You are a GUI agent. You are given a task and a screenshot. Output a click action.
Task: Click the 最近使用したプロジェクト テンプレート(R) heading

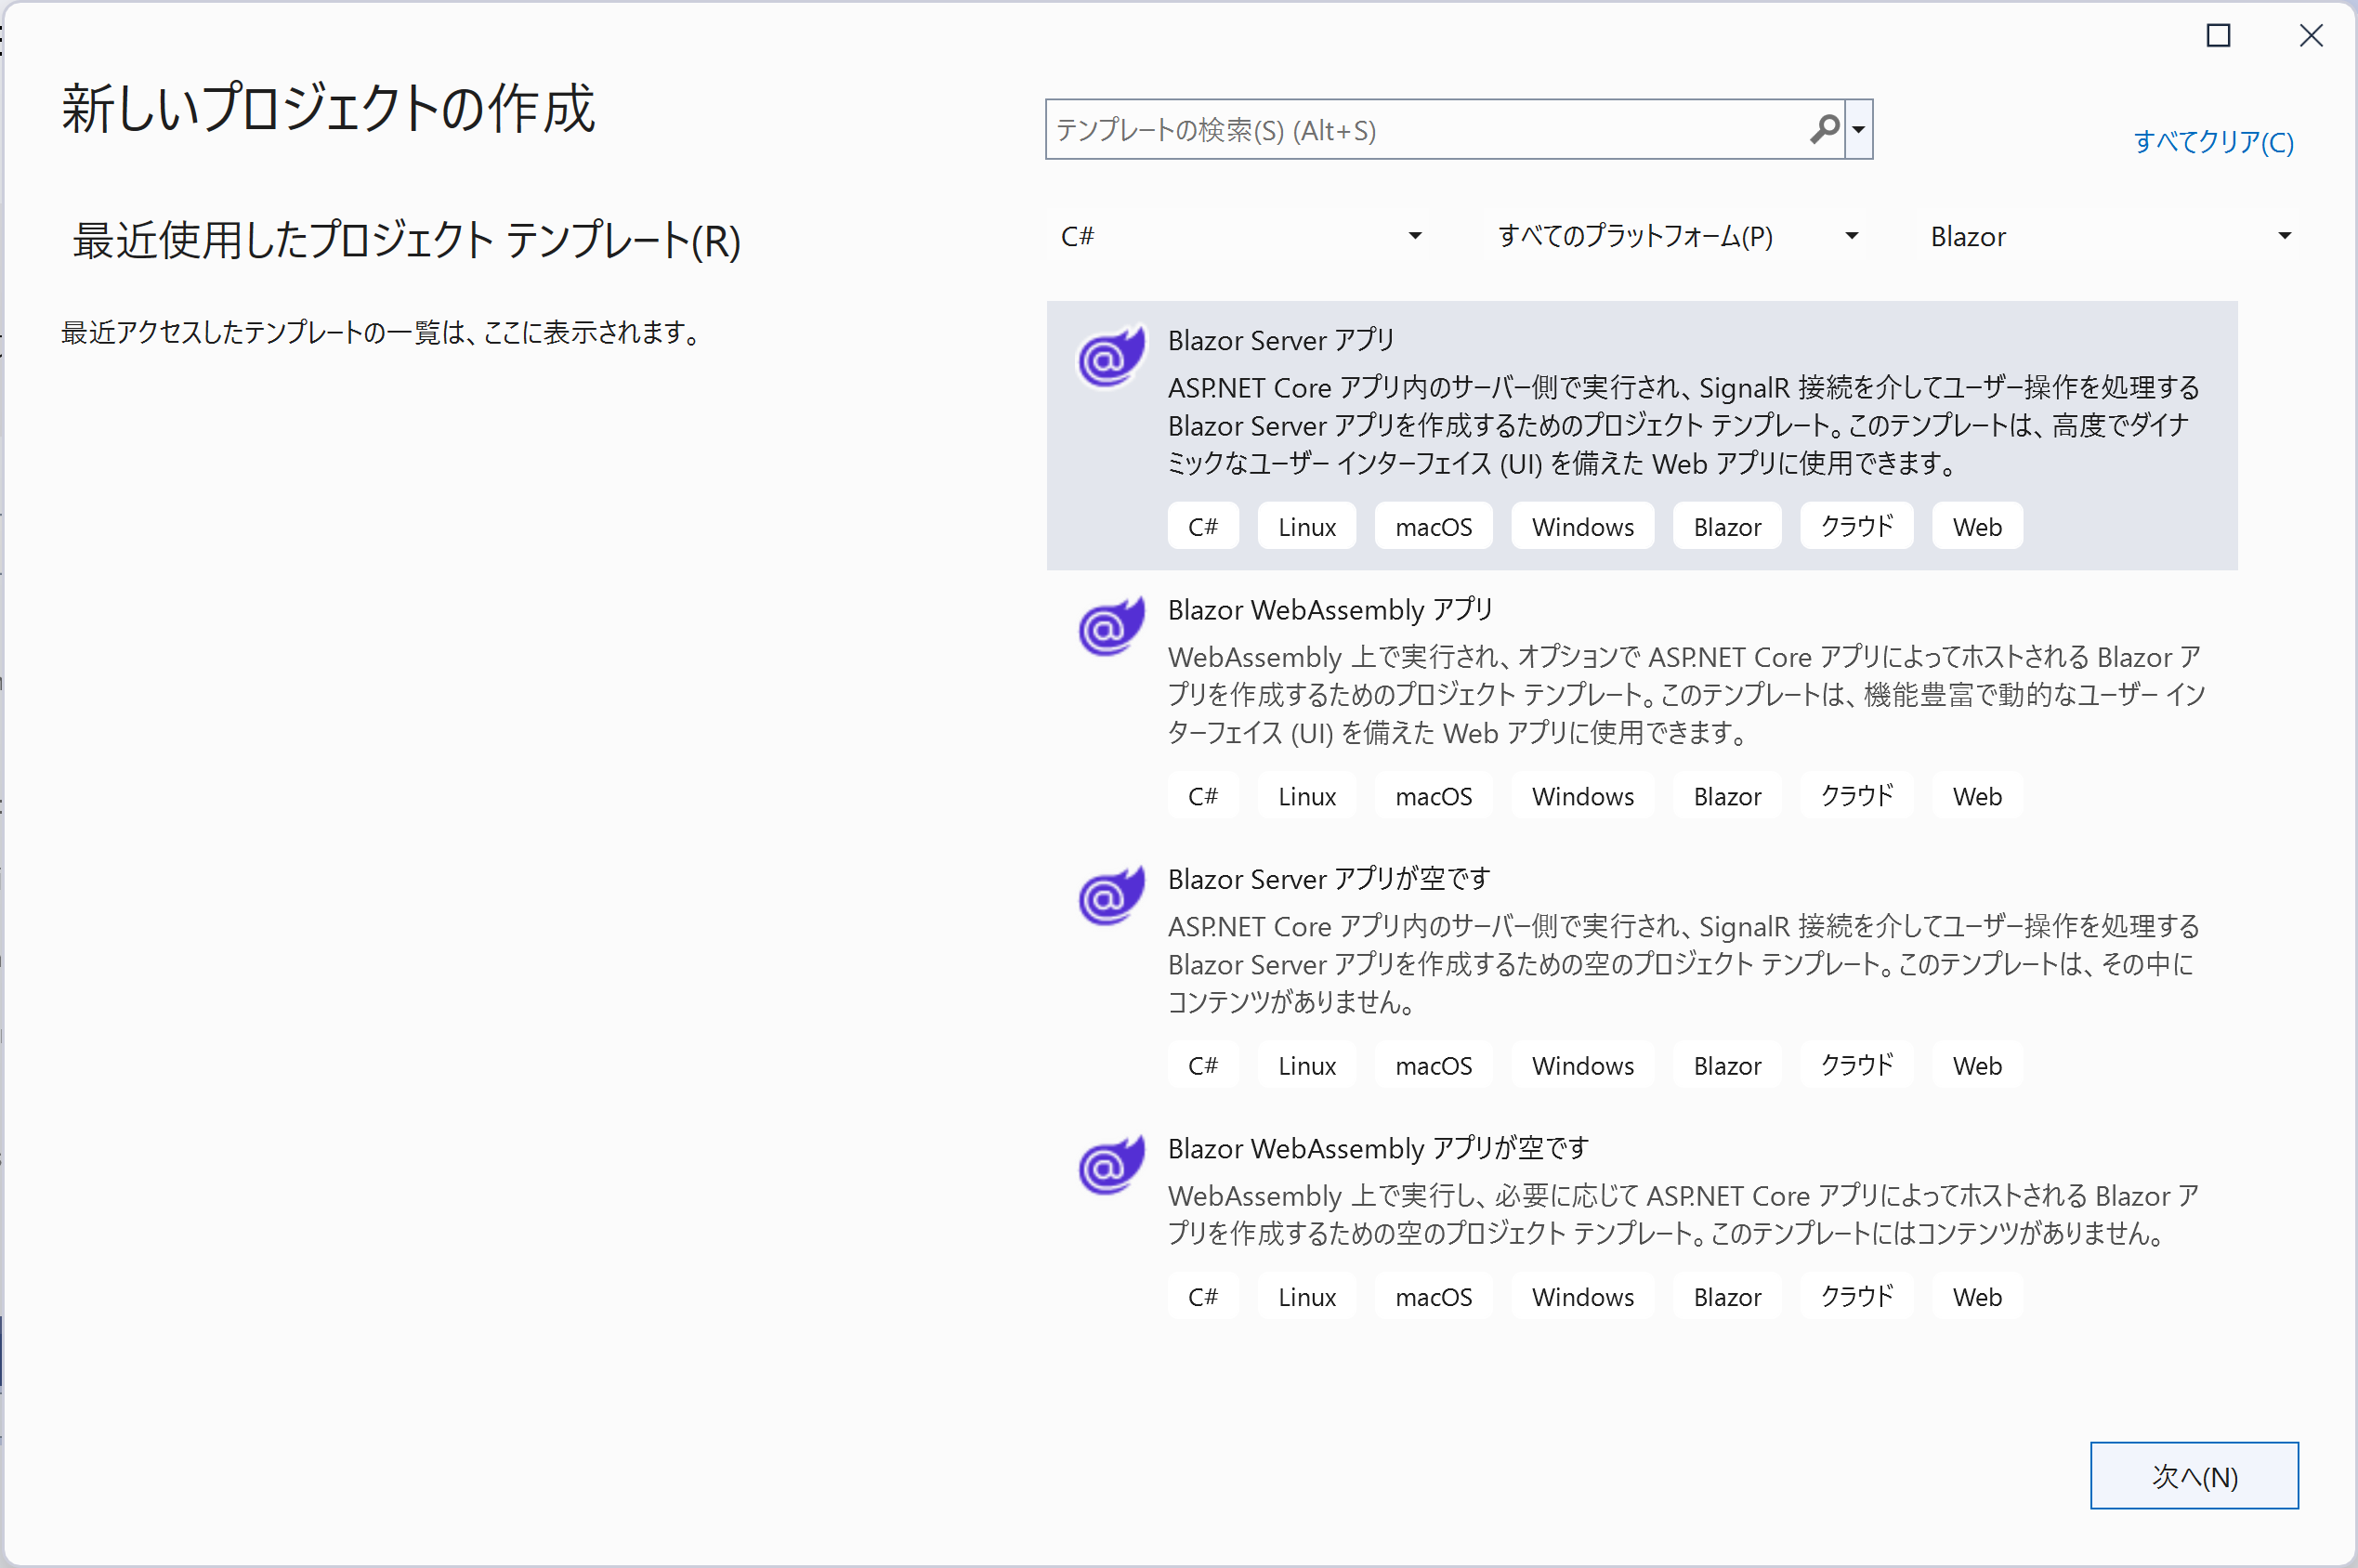click(406, 240)
